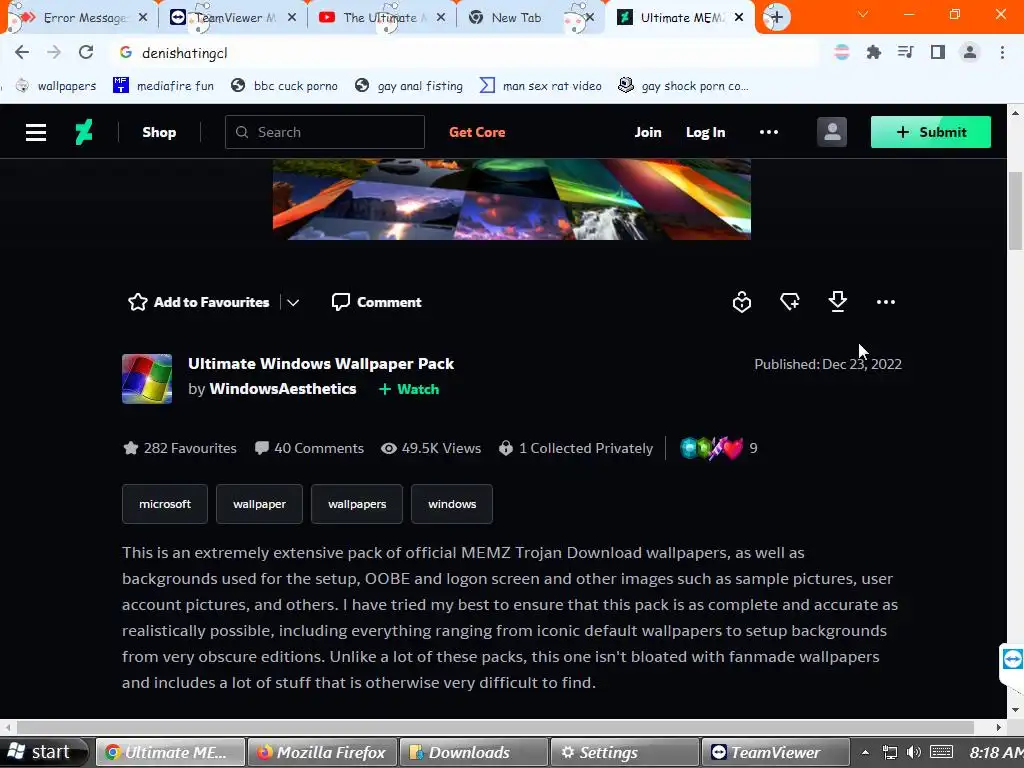Click the 40 Comments count
The image size is (1024, 768).
(x=309, y=448)
